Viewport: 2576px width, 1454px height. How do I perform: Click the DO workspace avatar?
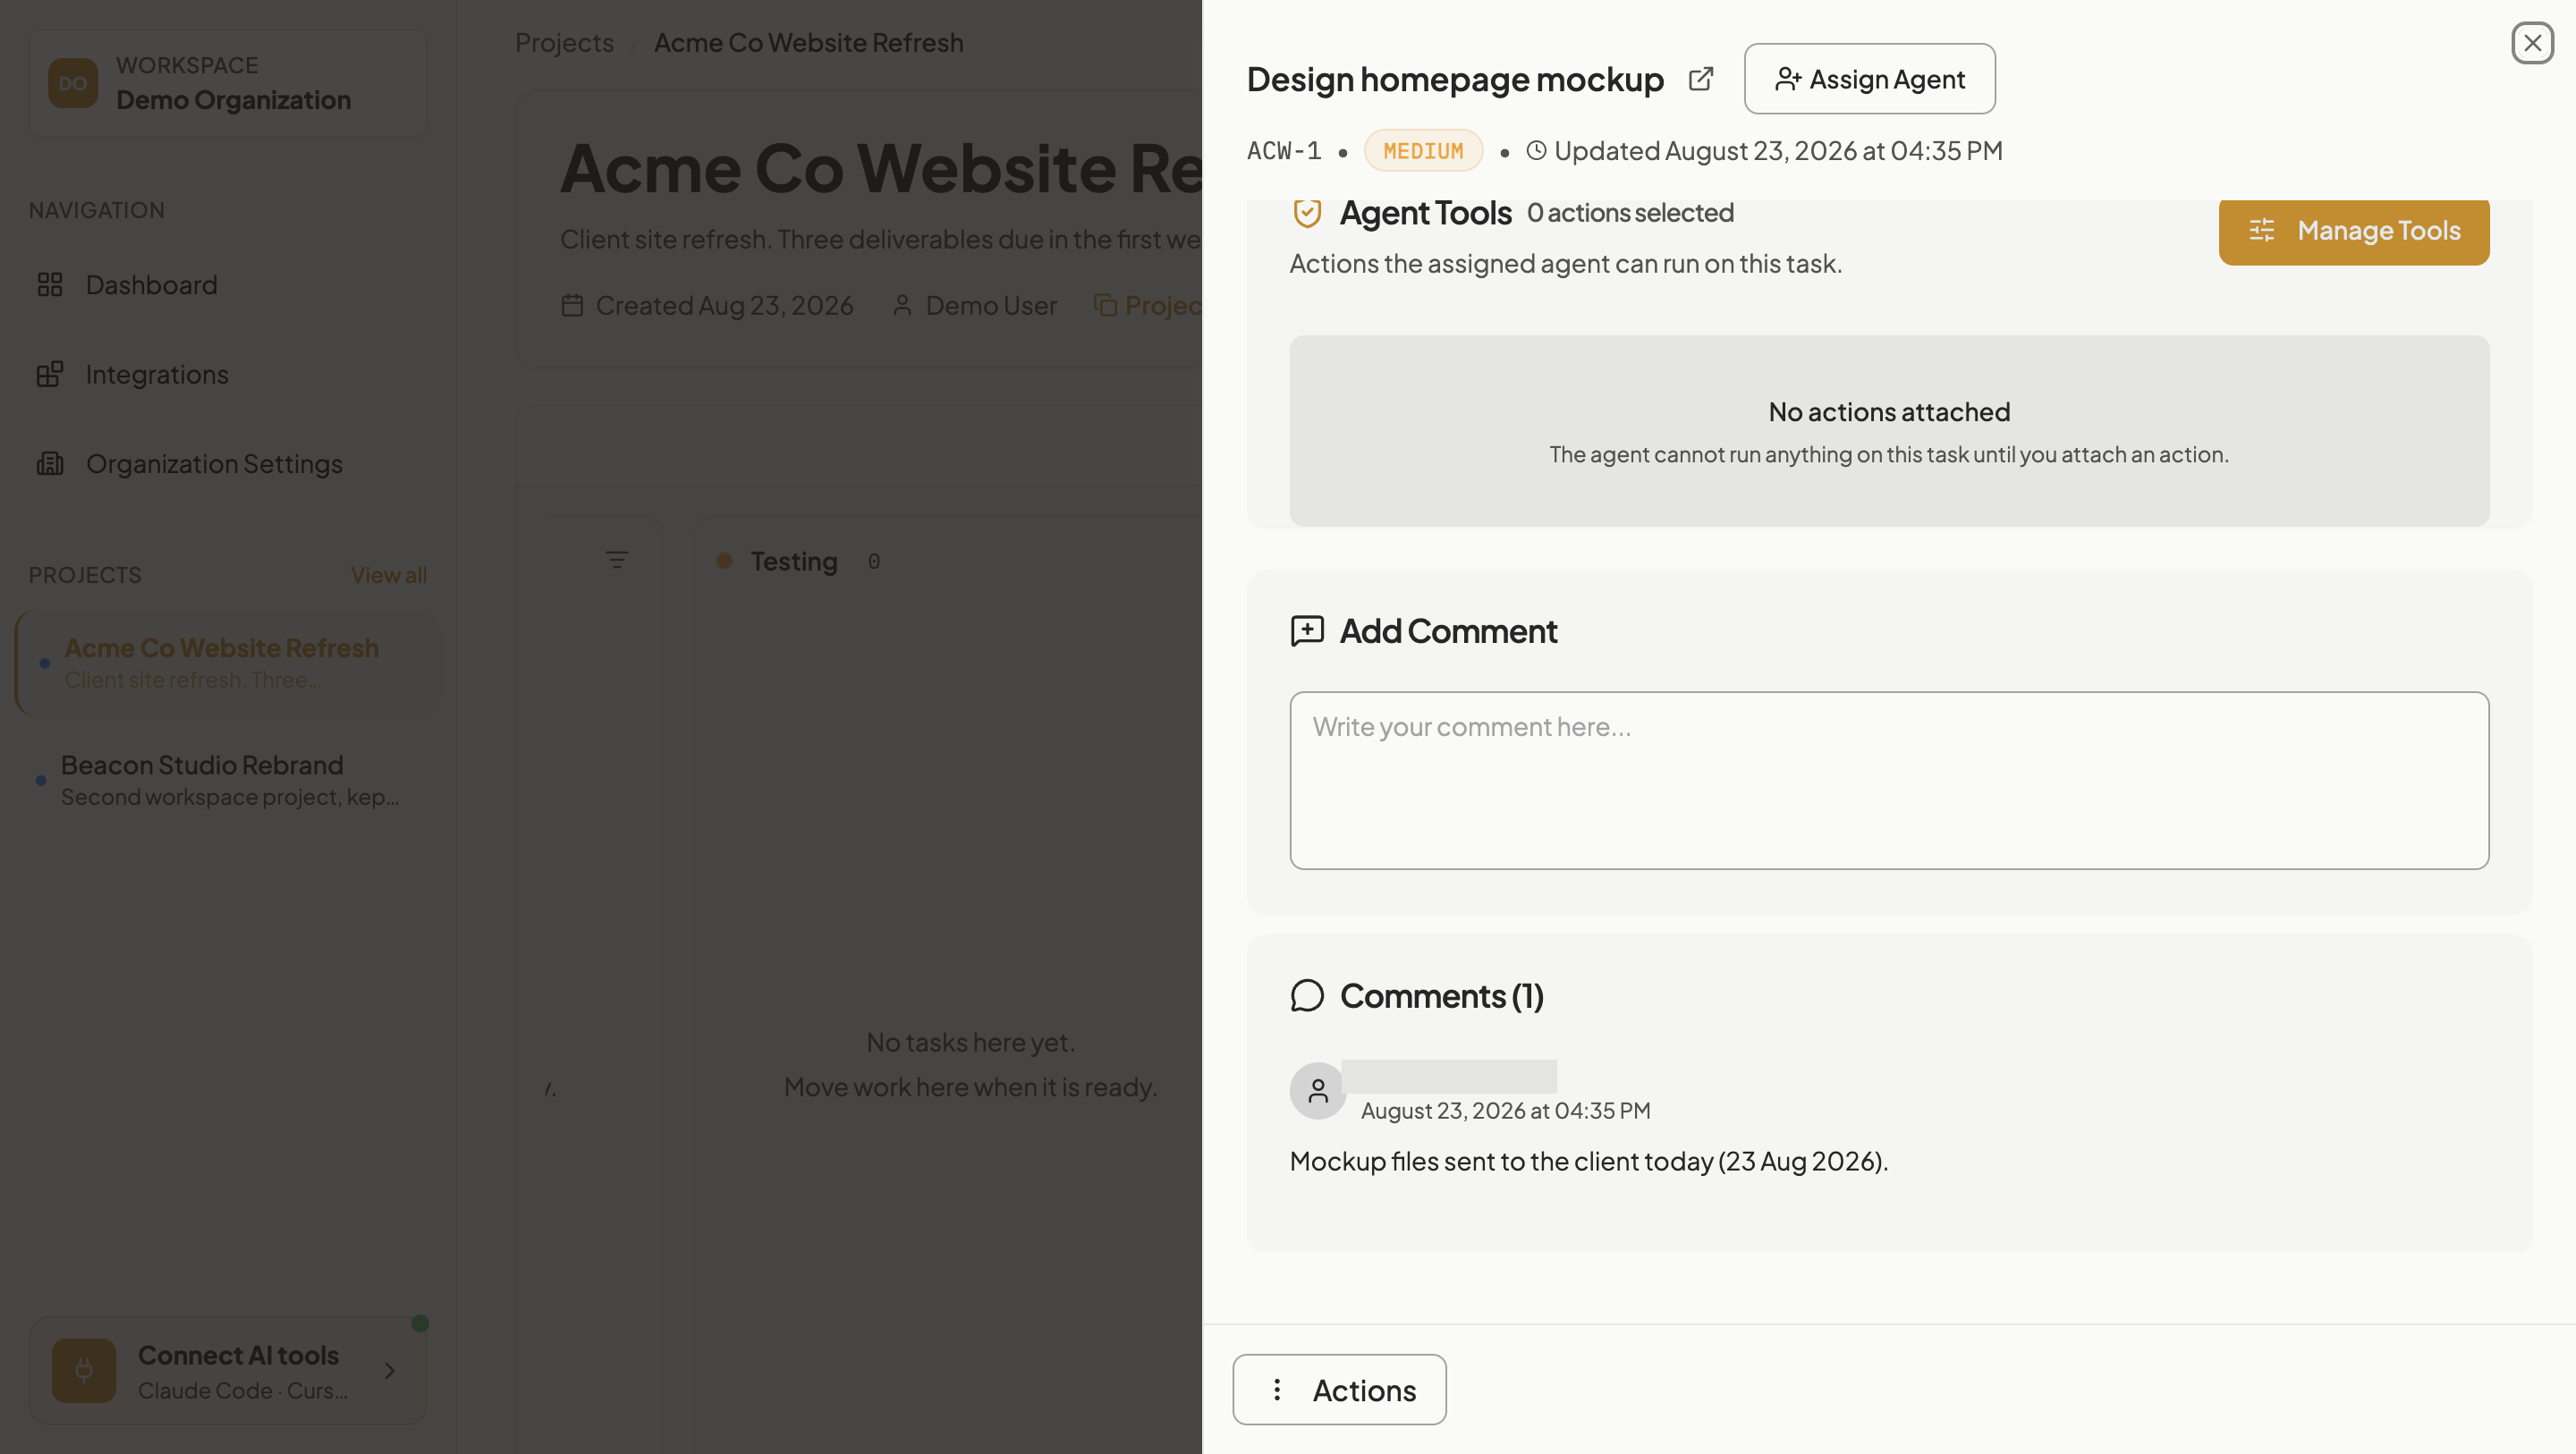point(73,83)
